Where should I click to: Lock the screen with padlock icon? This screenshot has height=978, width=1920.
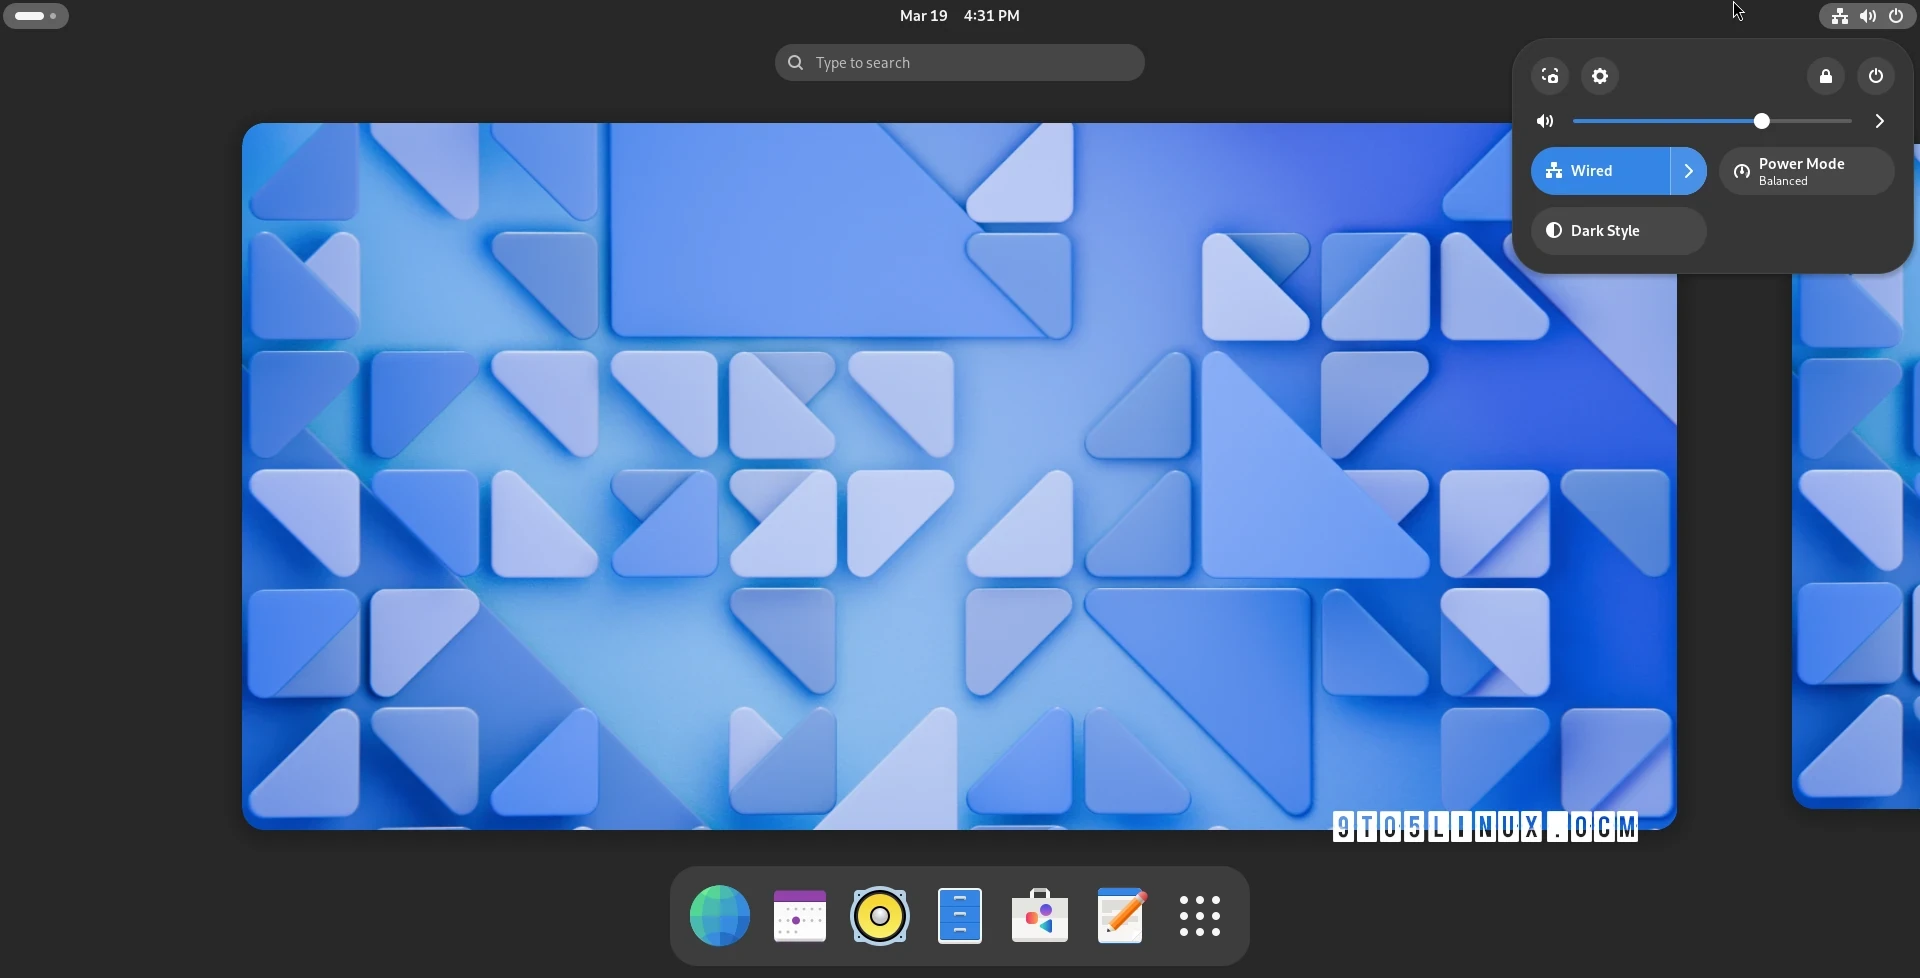[1827, 77]
